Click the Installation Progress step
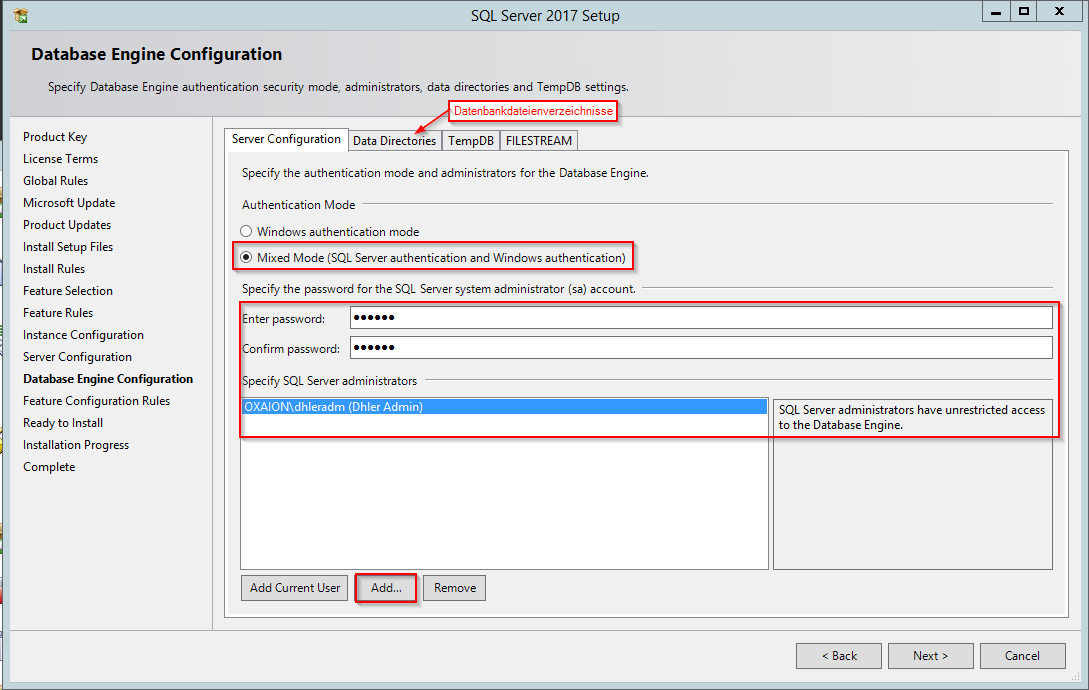This screenshot has width=1089, height=690. 76,445
